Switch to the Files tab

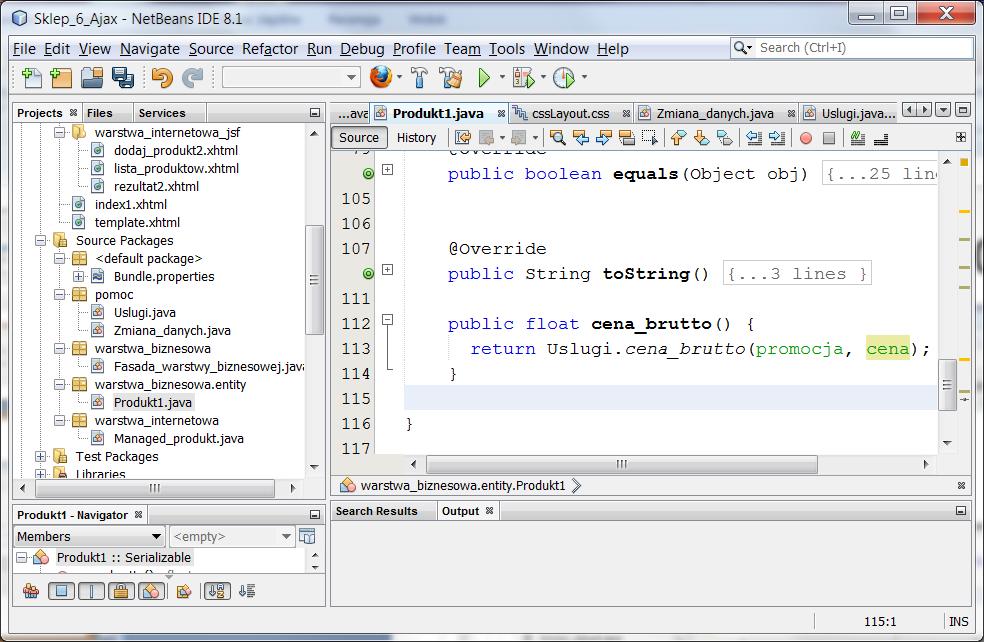100,113
